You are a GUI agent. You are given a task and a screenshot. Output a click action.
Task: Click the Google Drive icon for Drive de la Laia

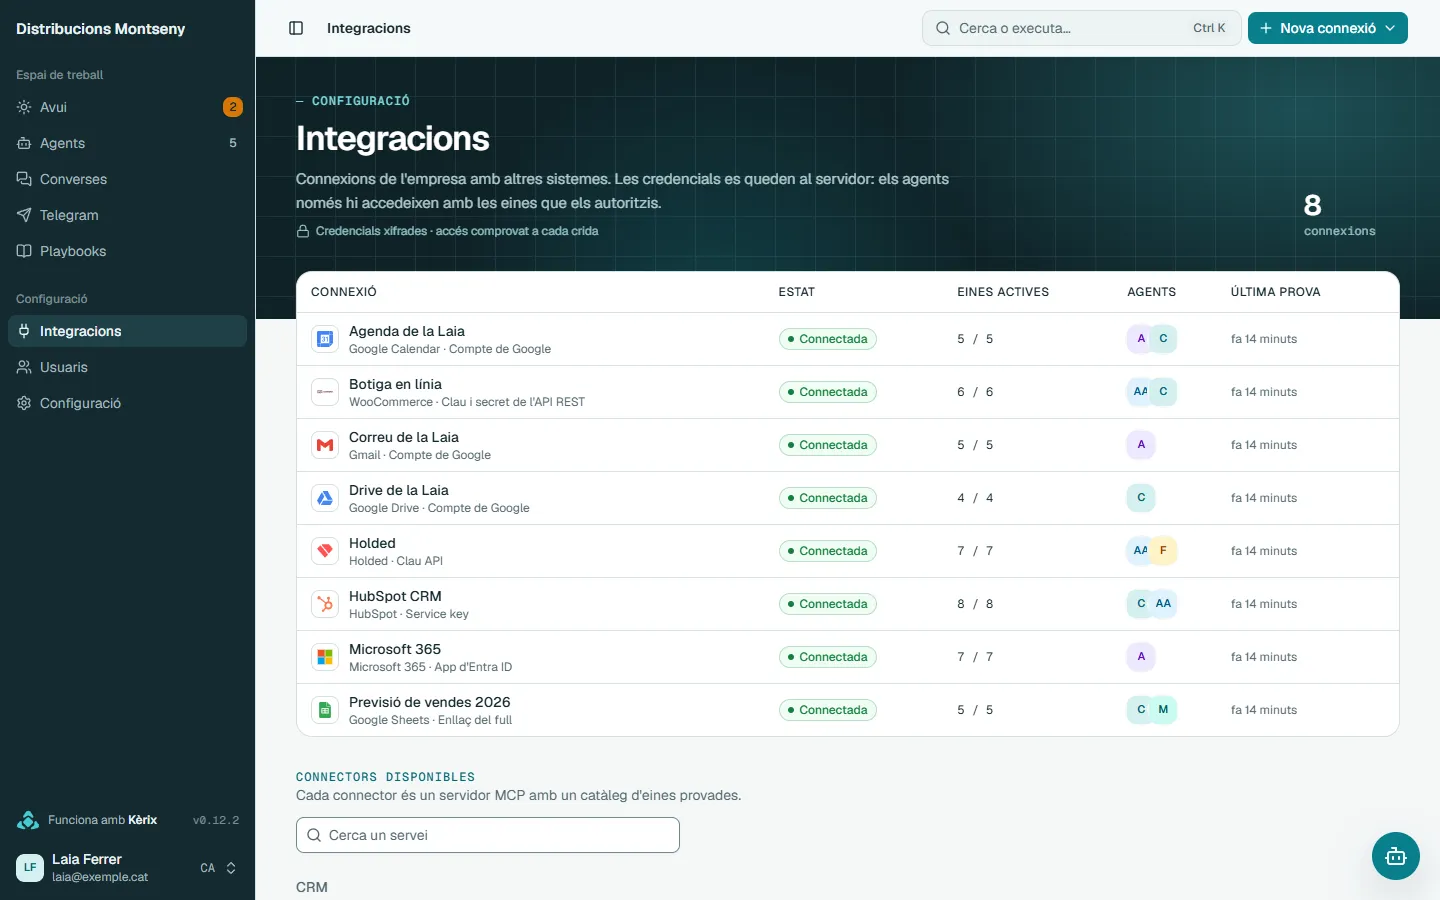tap(325, 498)
